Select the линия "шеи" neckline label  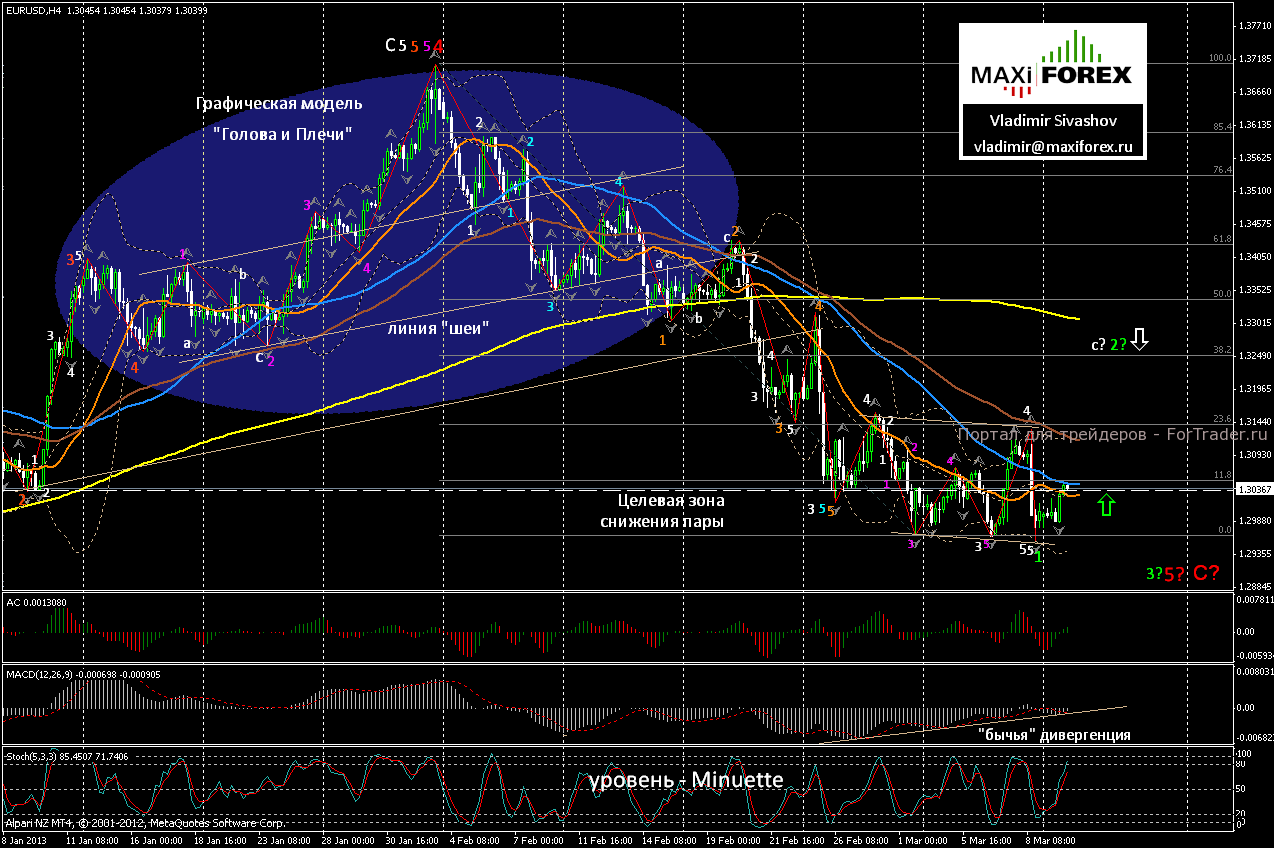[x=438, y=326]
